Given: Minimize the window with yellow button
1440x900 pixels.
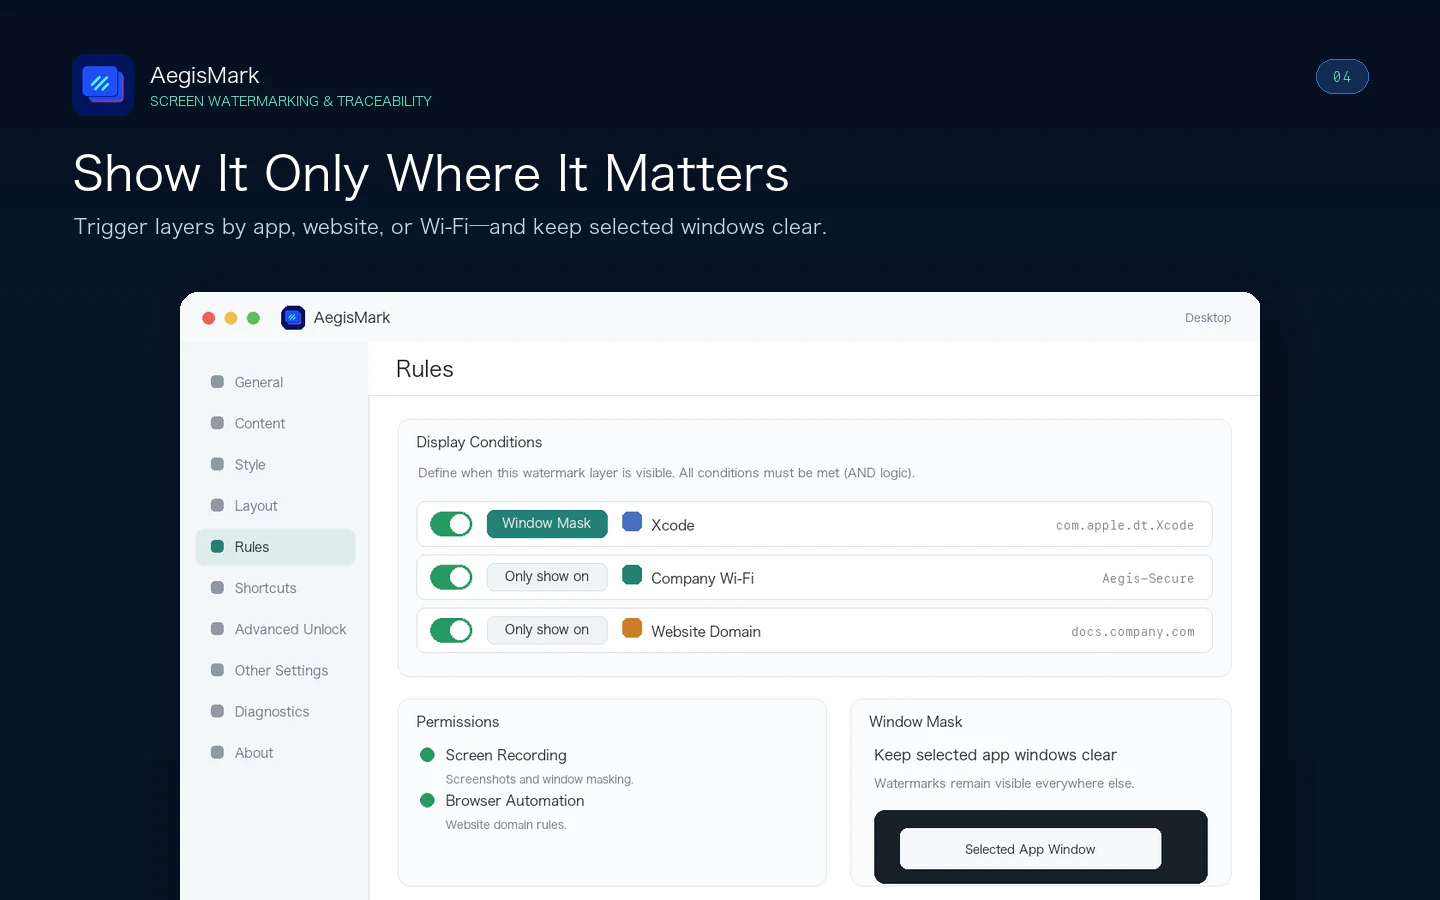Looking at the screenshot, I should tap(231, 318).
